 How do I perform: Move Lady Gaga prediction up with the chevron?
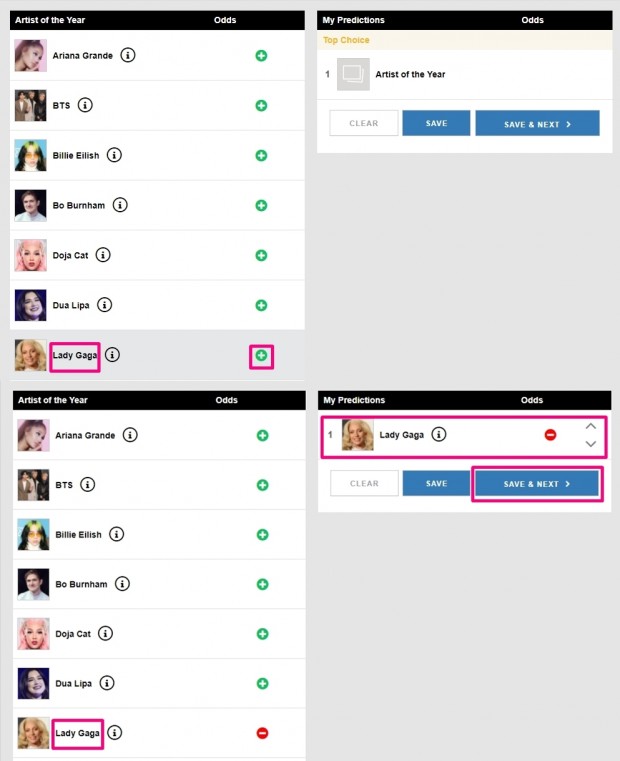pos(590,426)
